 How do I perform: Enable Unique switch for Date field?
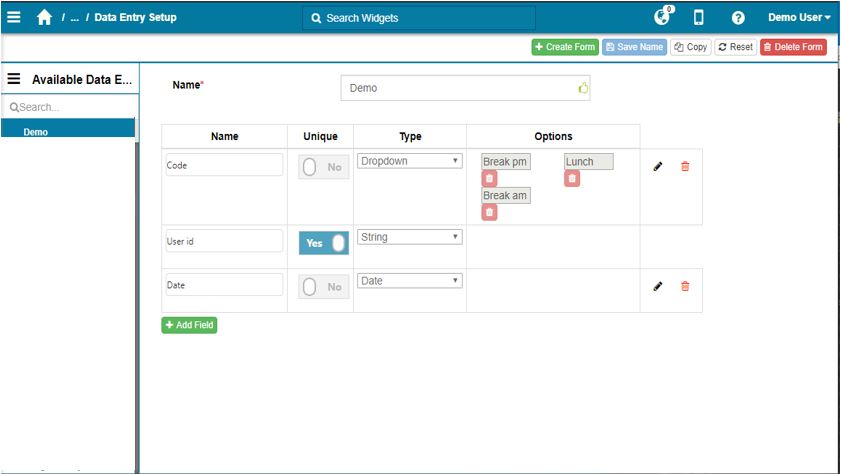coord(324,287)
